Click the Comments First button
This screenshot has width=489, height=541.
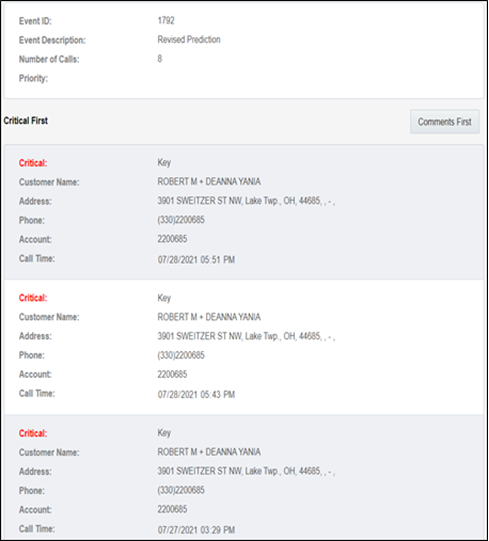(x=444, y=121)
